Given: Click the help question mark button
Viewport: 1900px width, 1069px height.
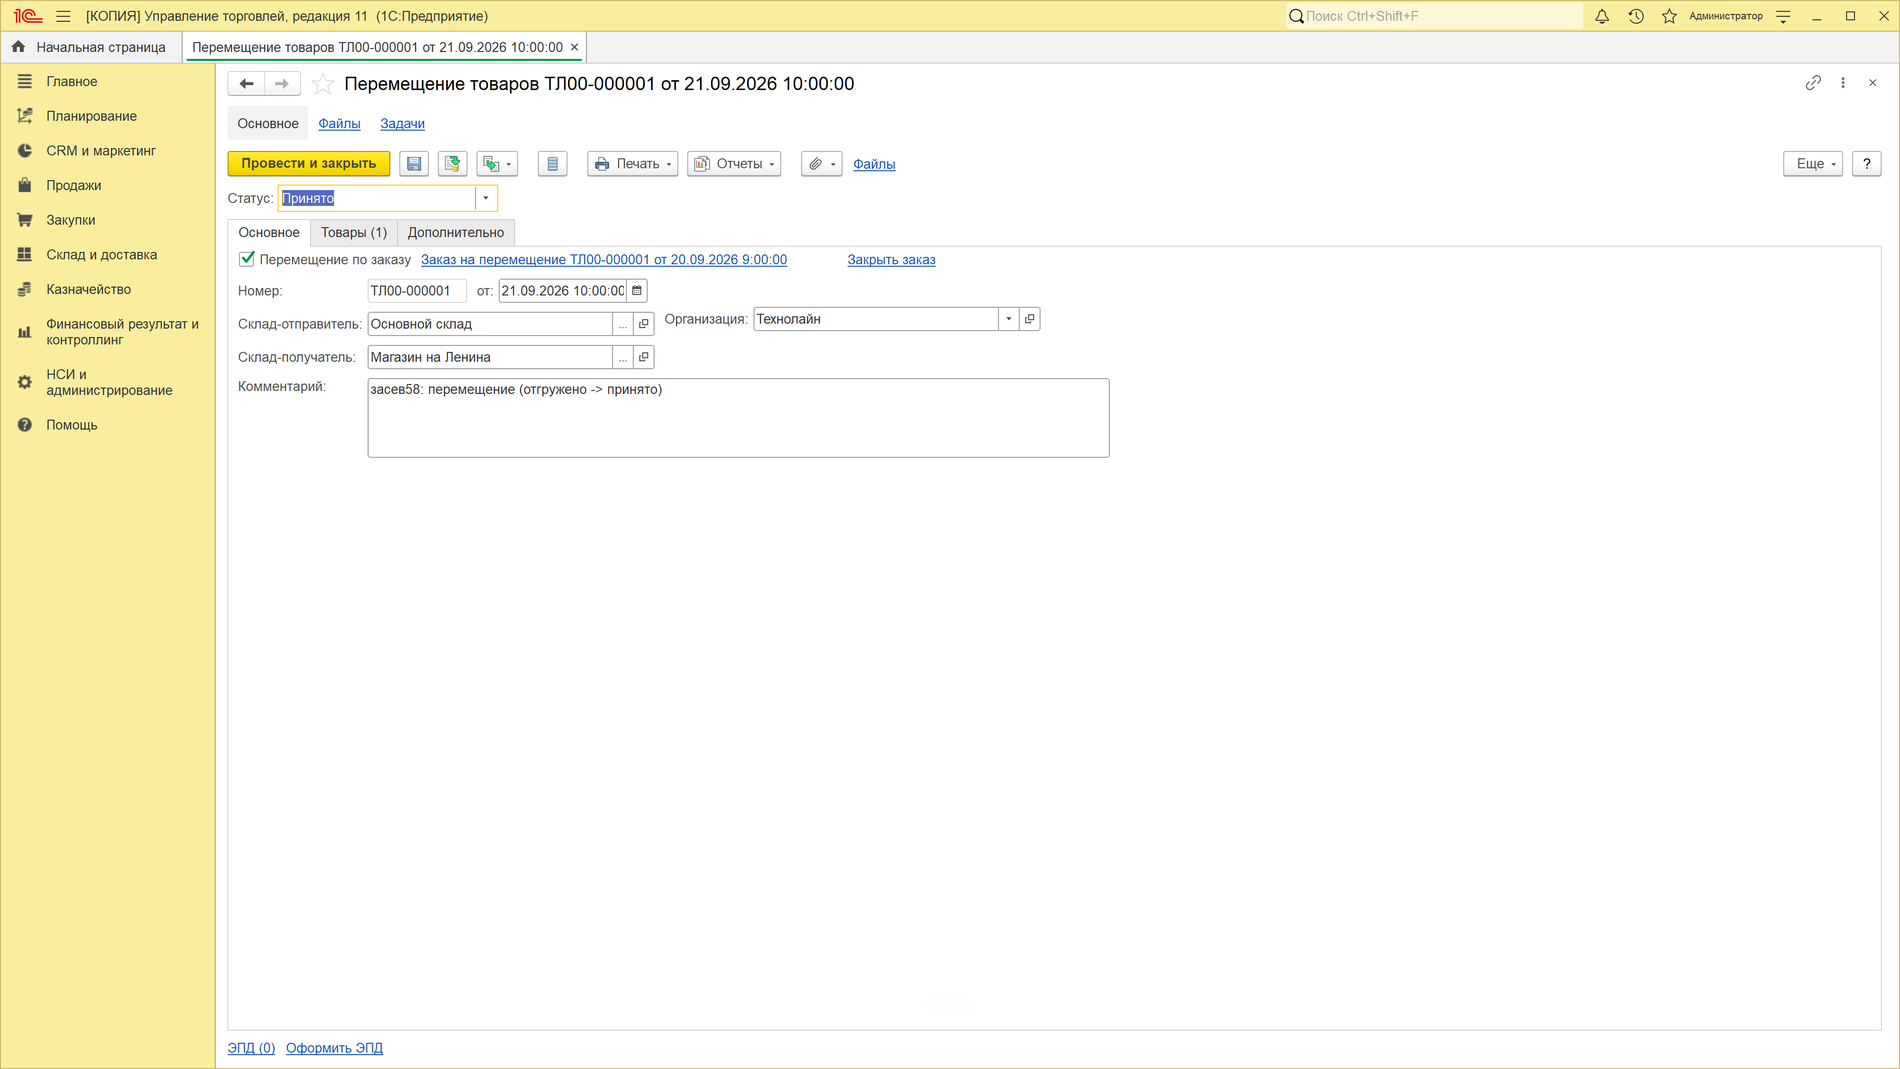Looking at the screenshot, I should tap(1866, 164).
